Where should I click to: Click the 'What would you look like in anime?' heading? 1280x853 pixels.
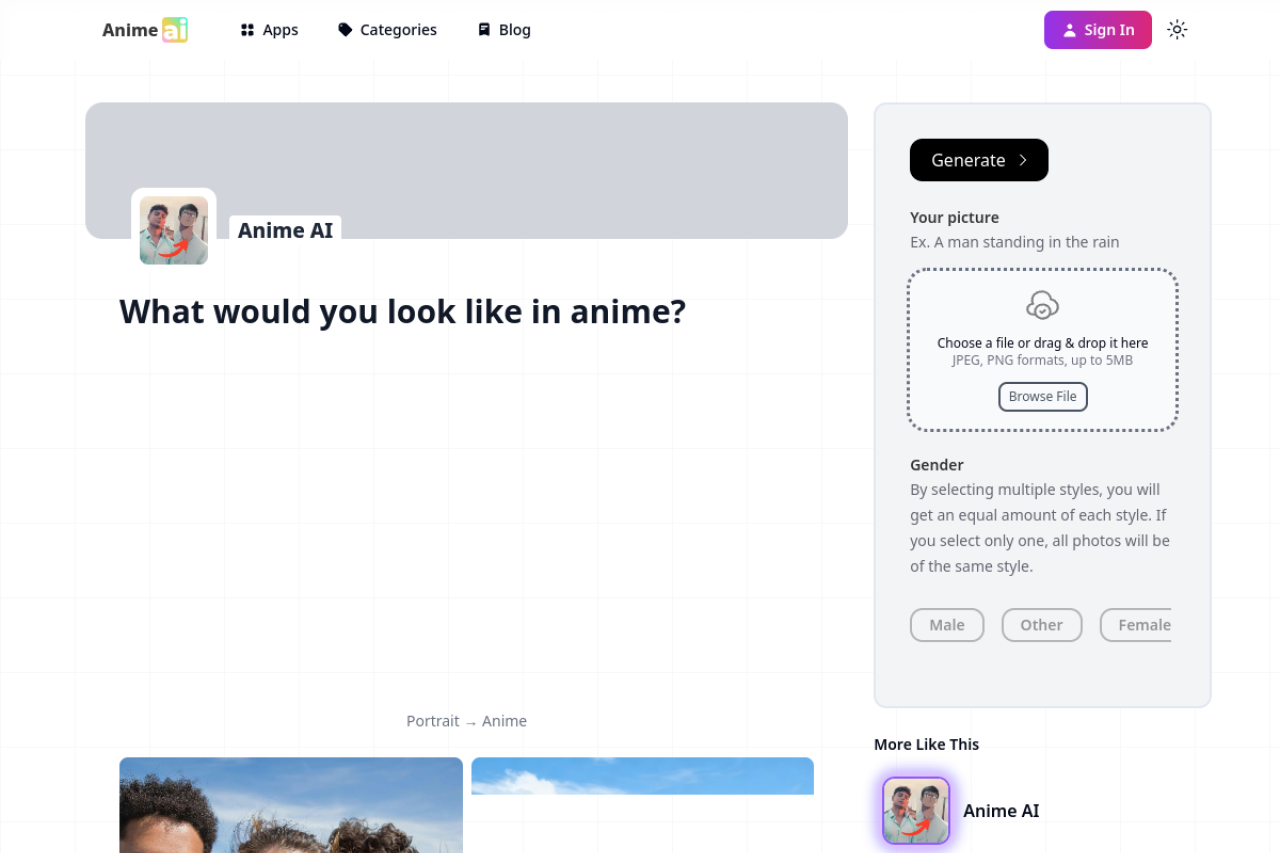(403, 312)
